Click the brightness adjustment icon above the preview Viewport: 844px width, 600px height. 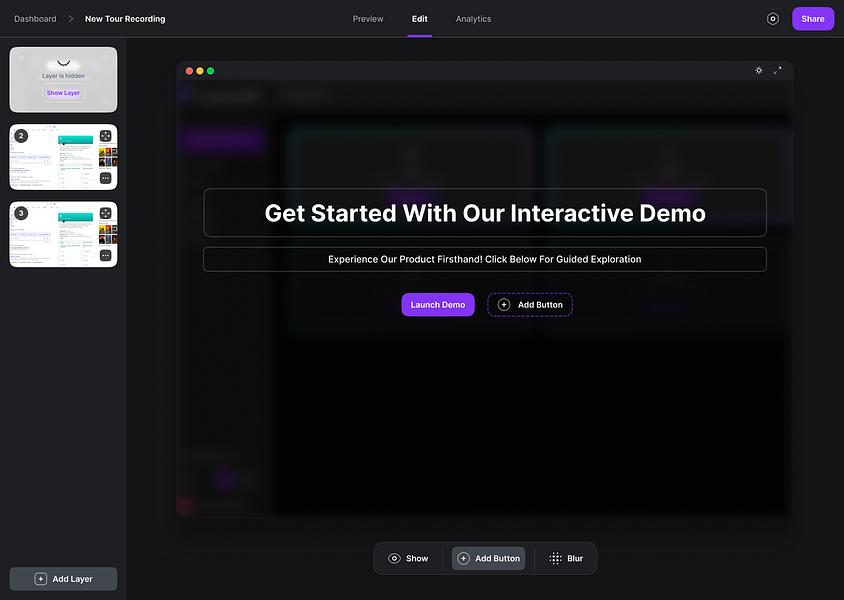coord(759,70)
